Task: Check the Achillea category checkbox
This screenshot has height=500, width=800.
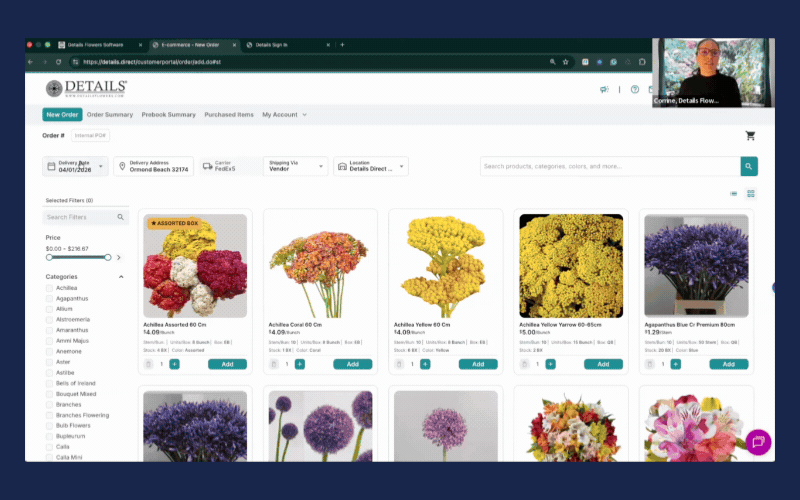Action: pos(50,288)
